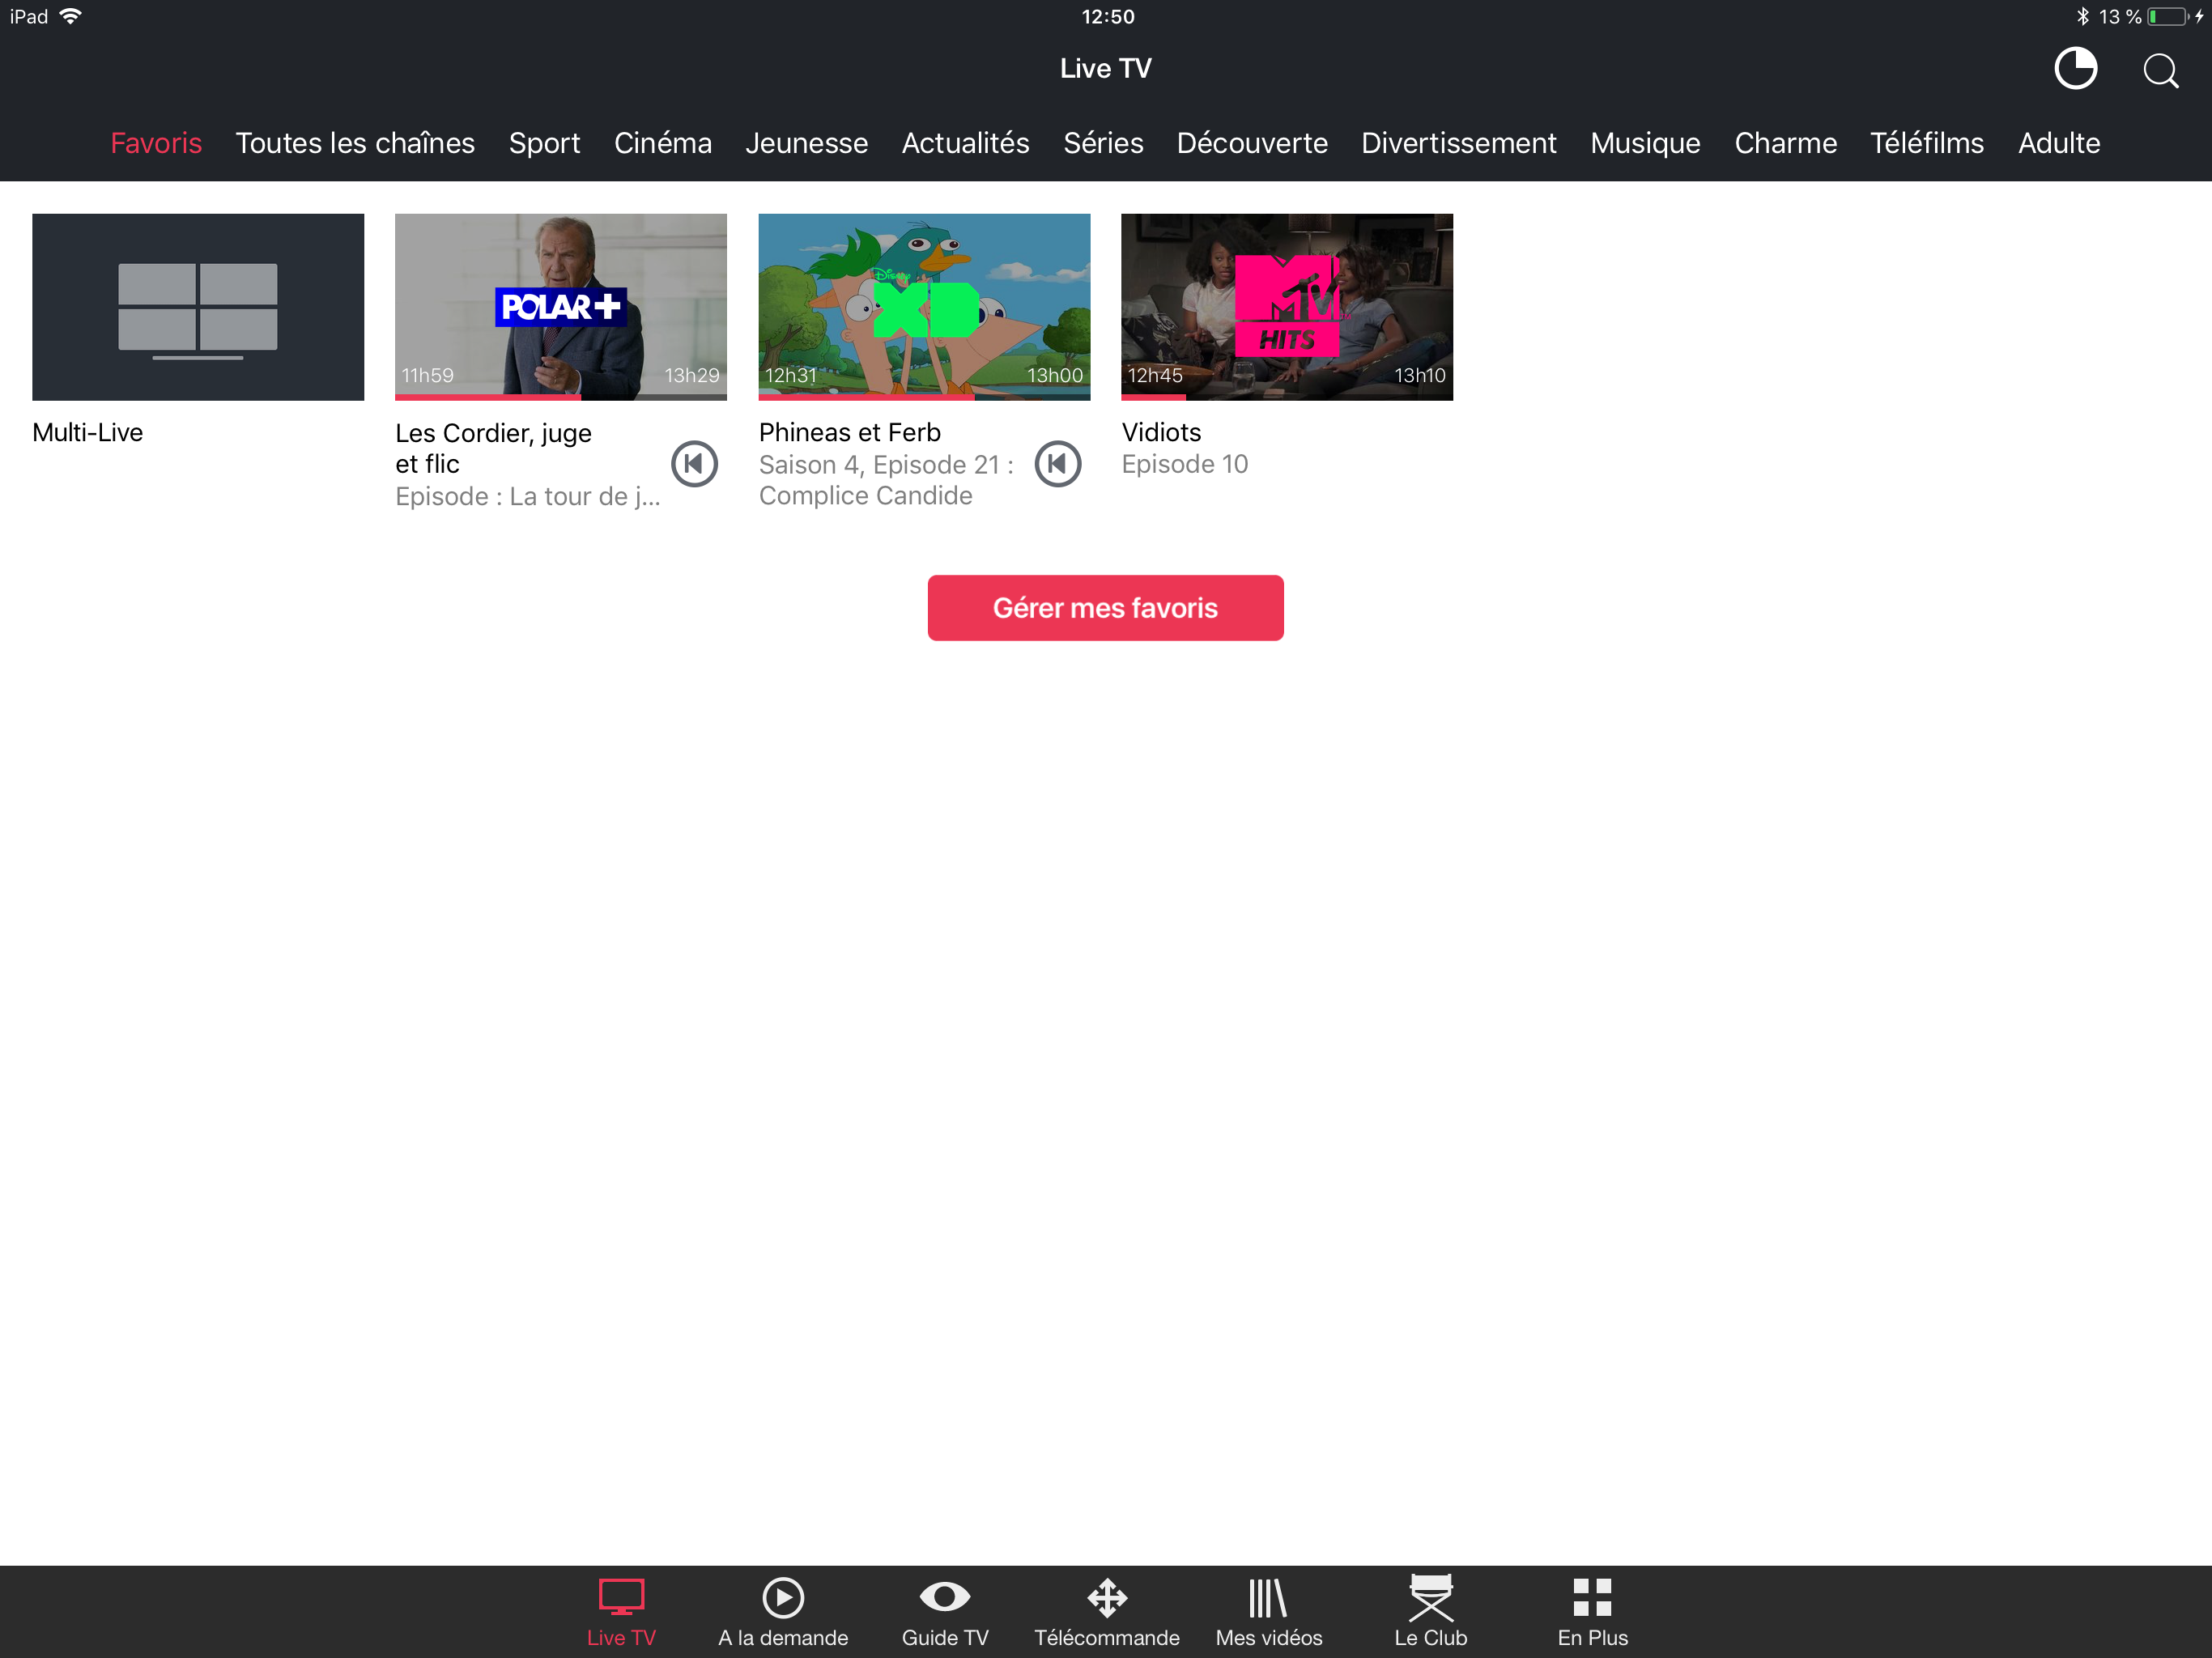Select the Live TV bottom tab
The width and height of the screenshot is (2212, 1658).
click(621, 1612)
